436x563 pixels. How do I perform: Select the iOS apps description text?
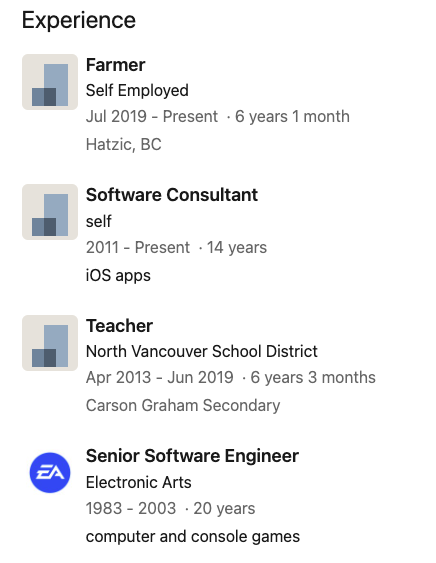coord(118,276)
